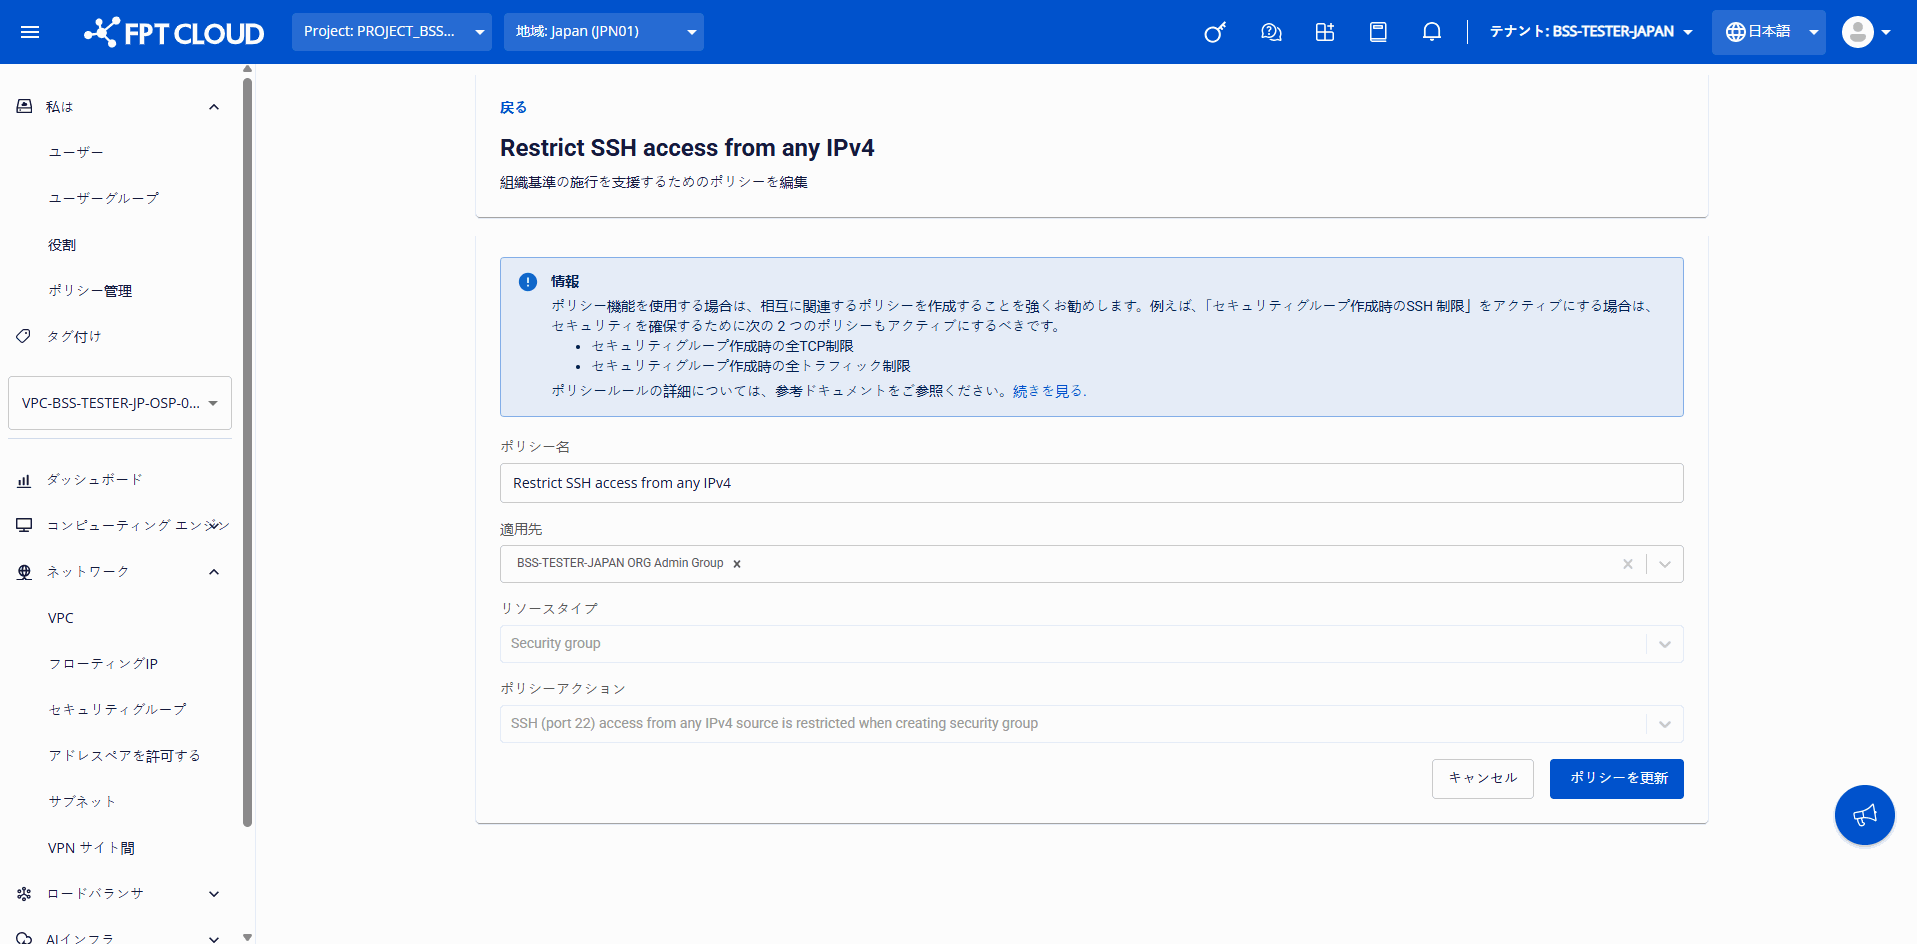Click the sidebar scroll down arrow
This screenshot has height=944, width=1917.
click(x=247, y=937)
